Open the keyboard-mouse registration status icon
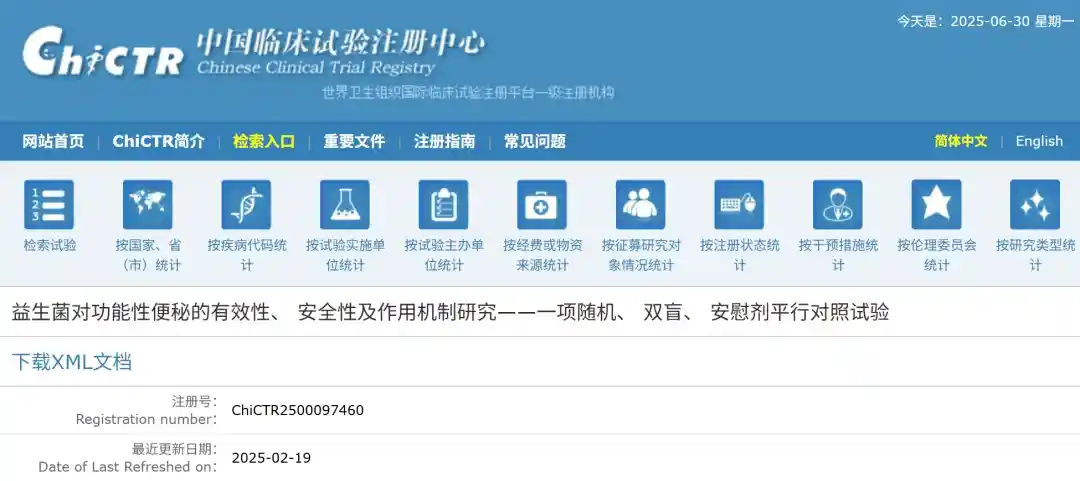The width and height of the screenshot is (1080, 481). [739, 205]
